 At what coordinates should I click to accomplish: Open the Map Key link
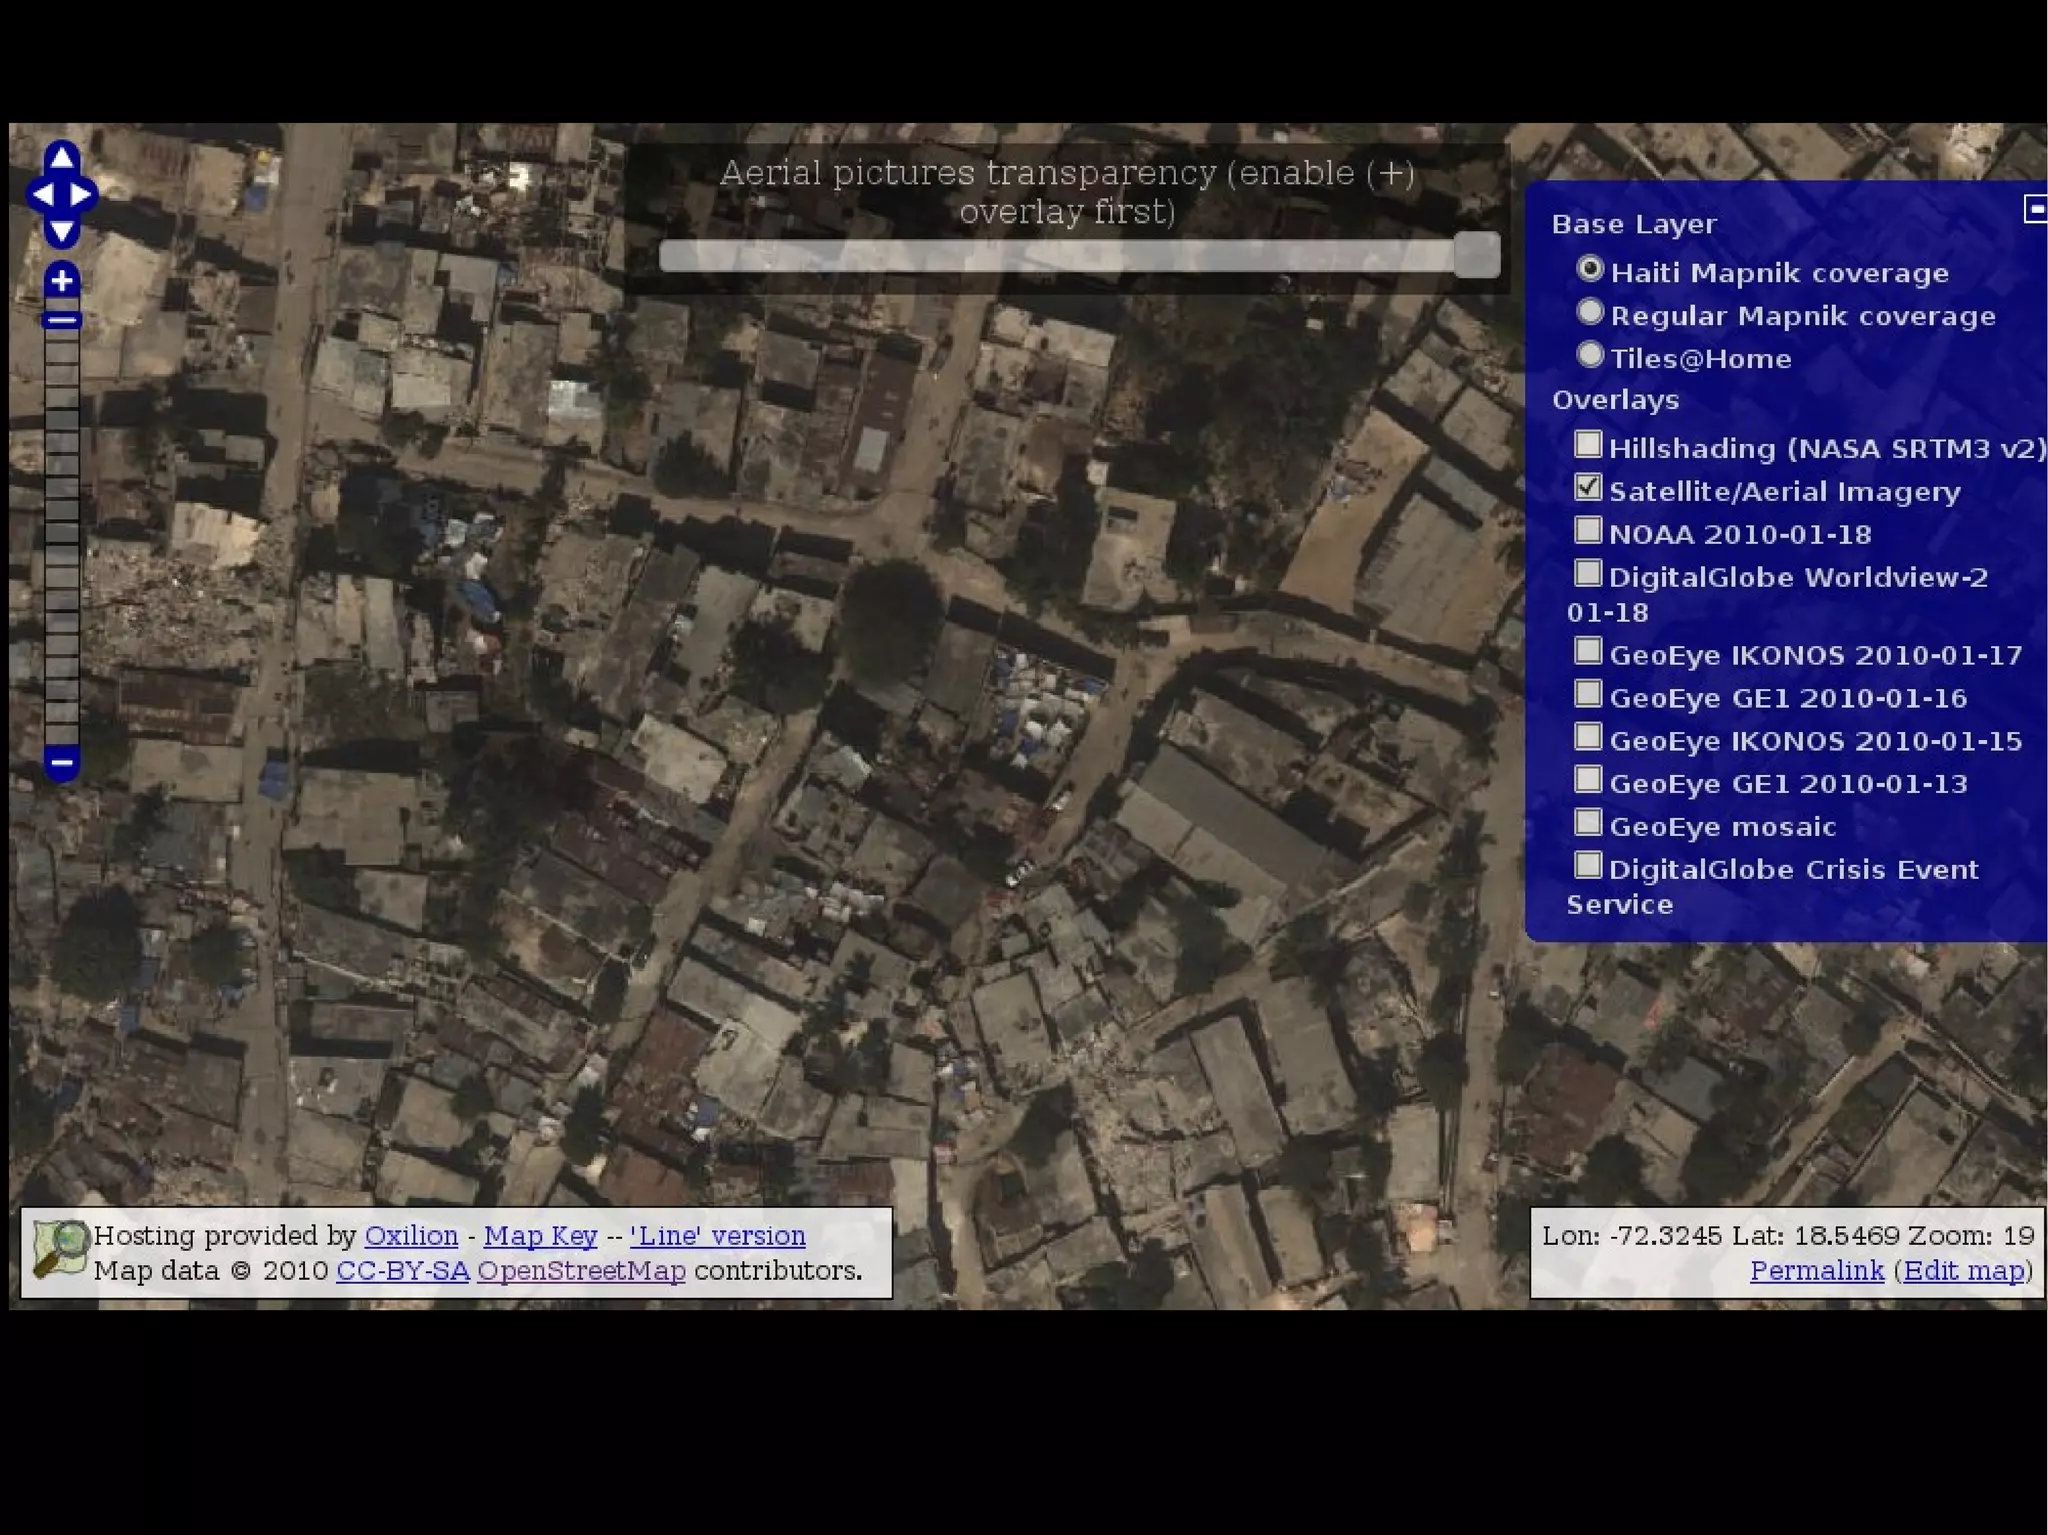540,1236
